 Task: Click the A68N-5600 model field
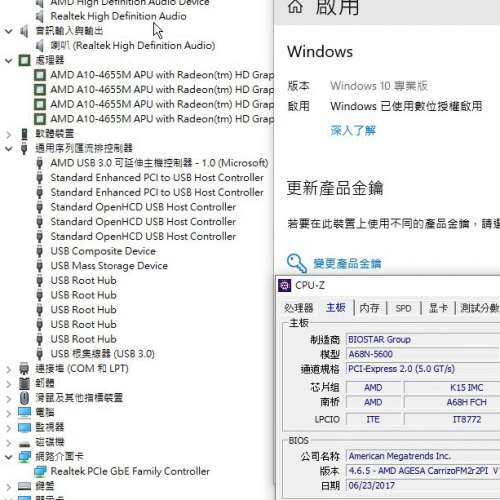[423, 354]
